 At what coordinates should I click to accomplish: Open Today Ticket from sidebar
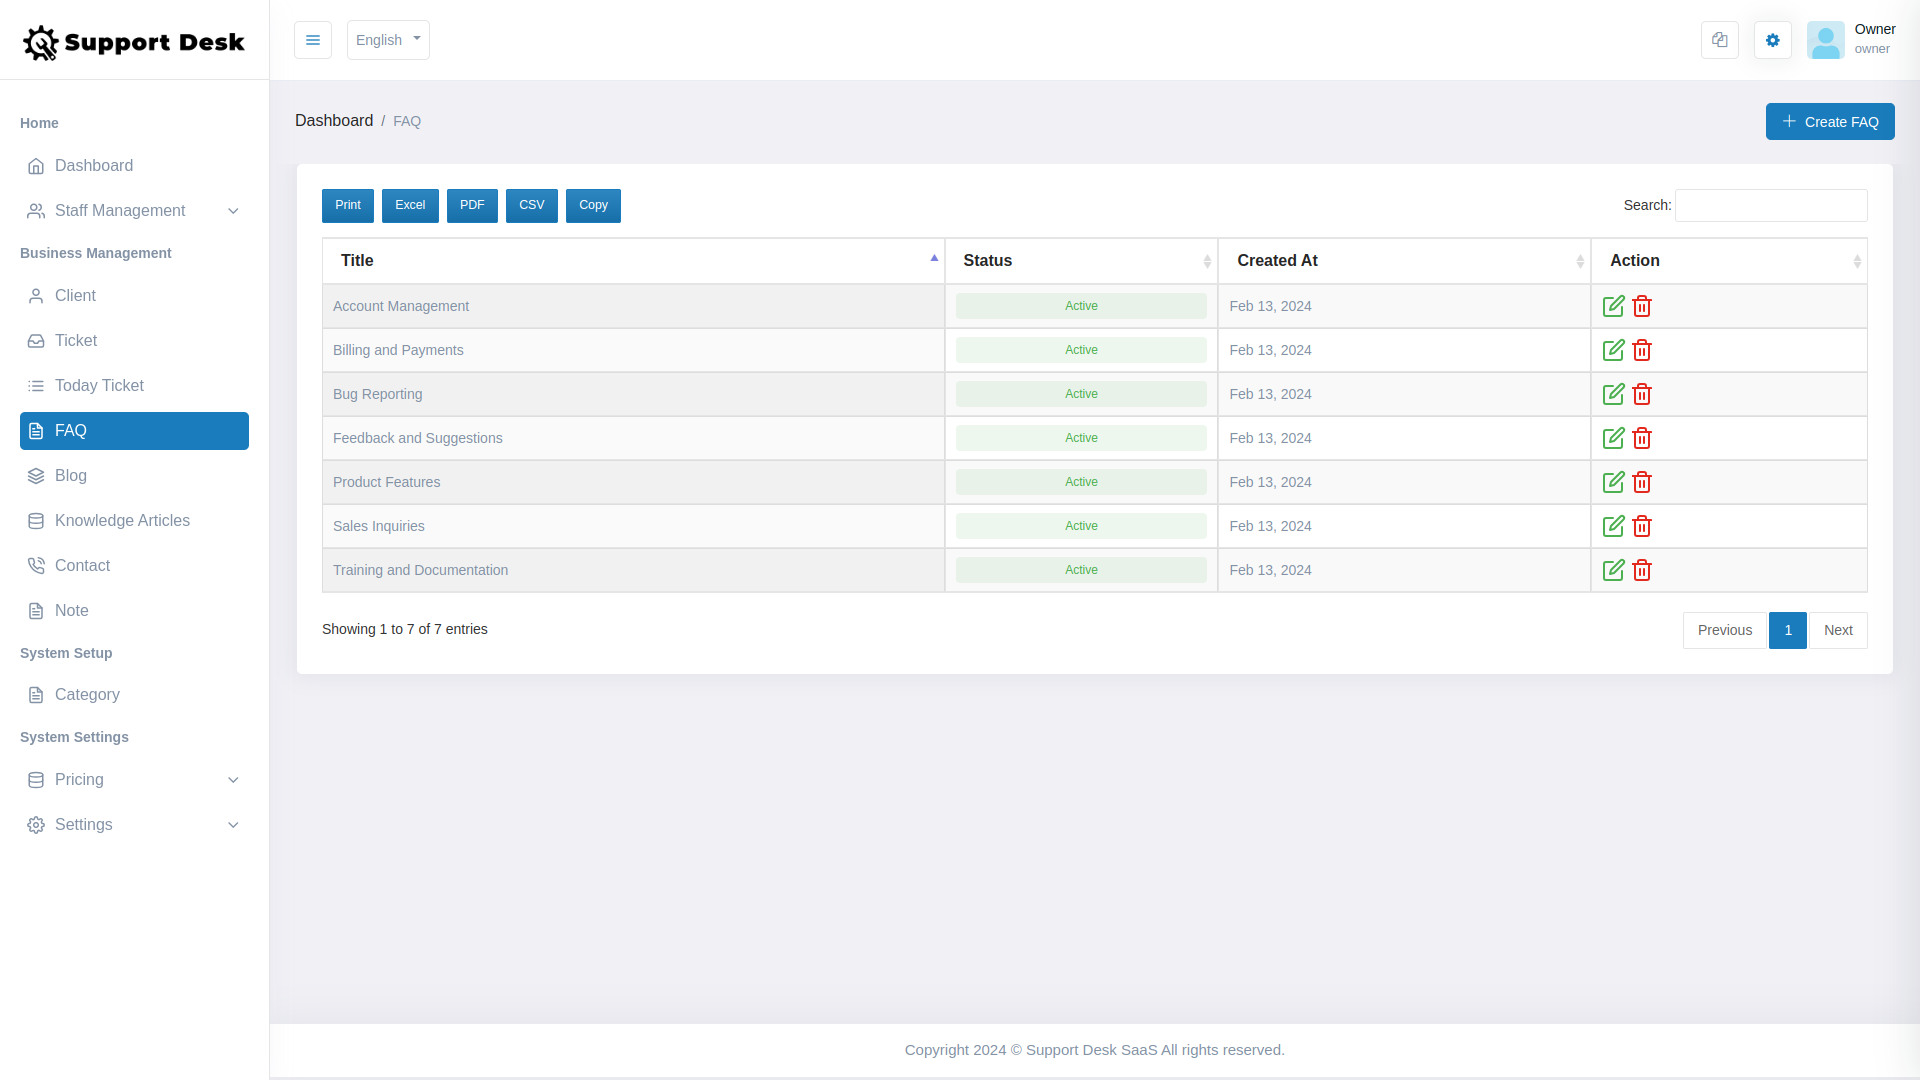click(97, 385)
